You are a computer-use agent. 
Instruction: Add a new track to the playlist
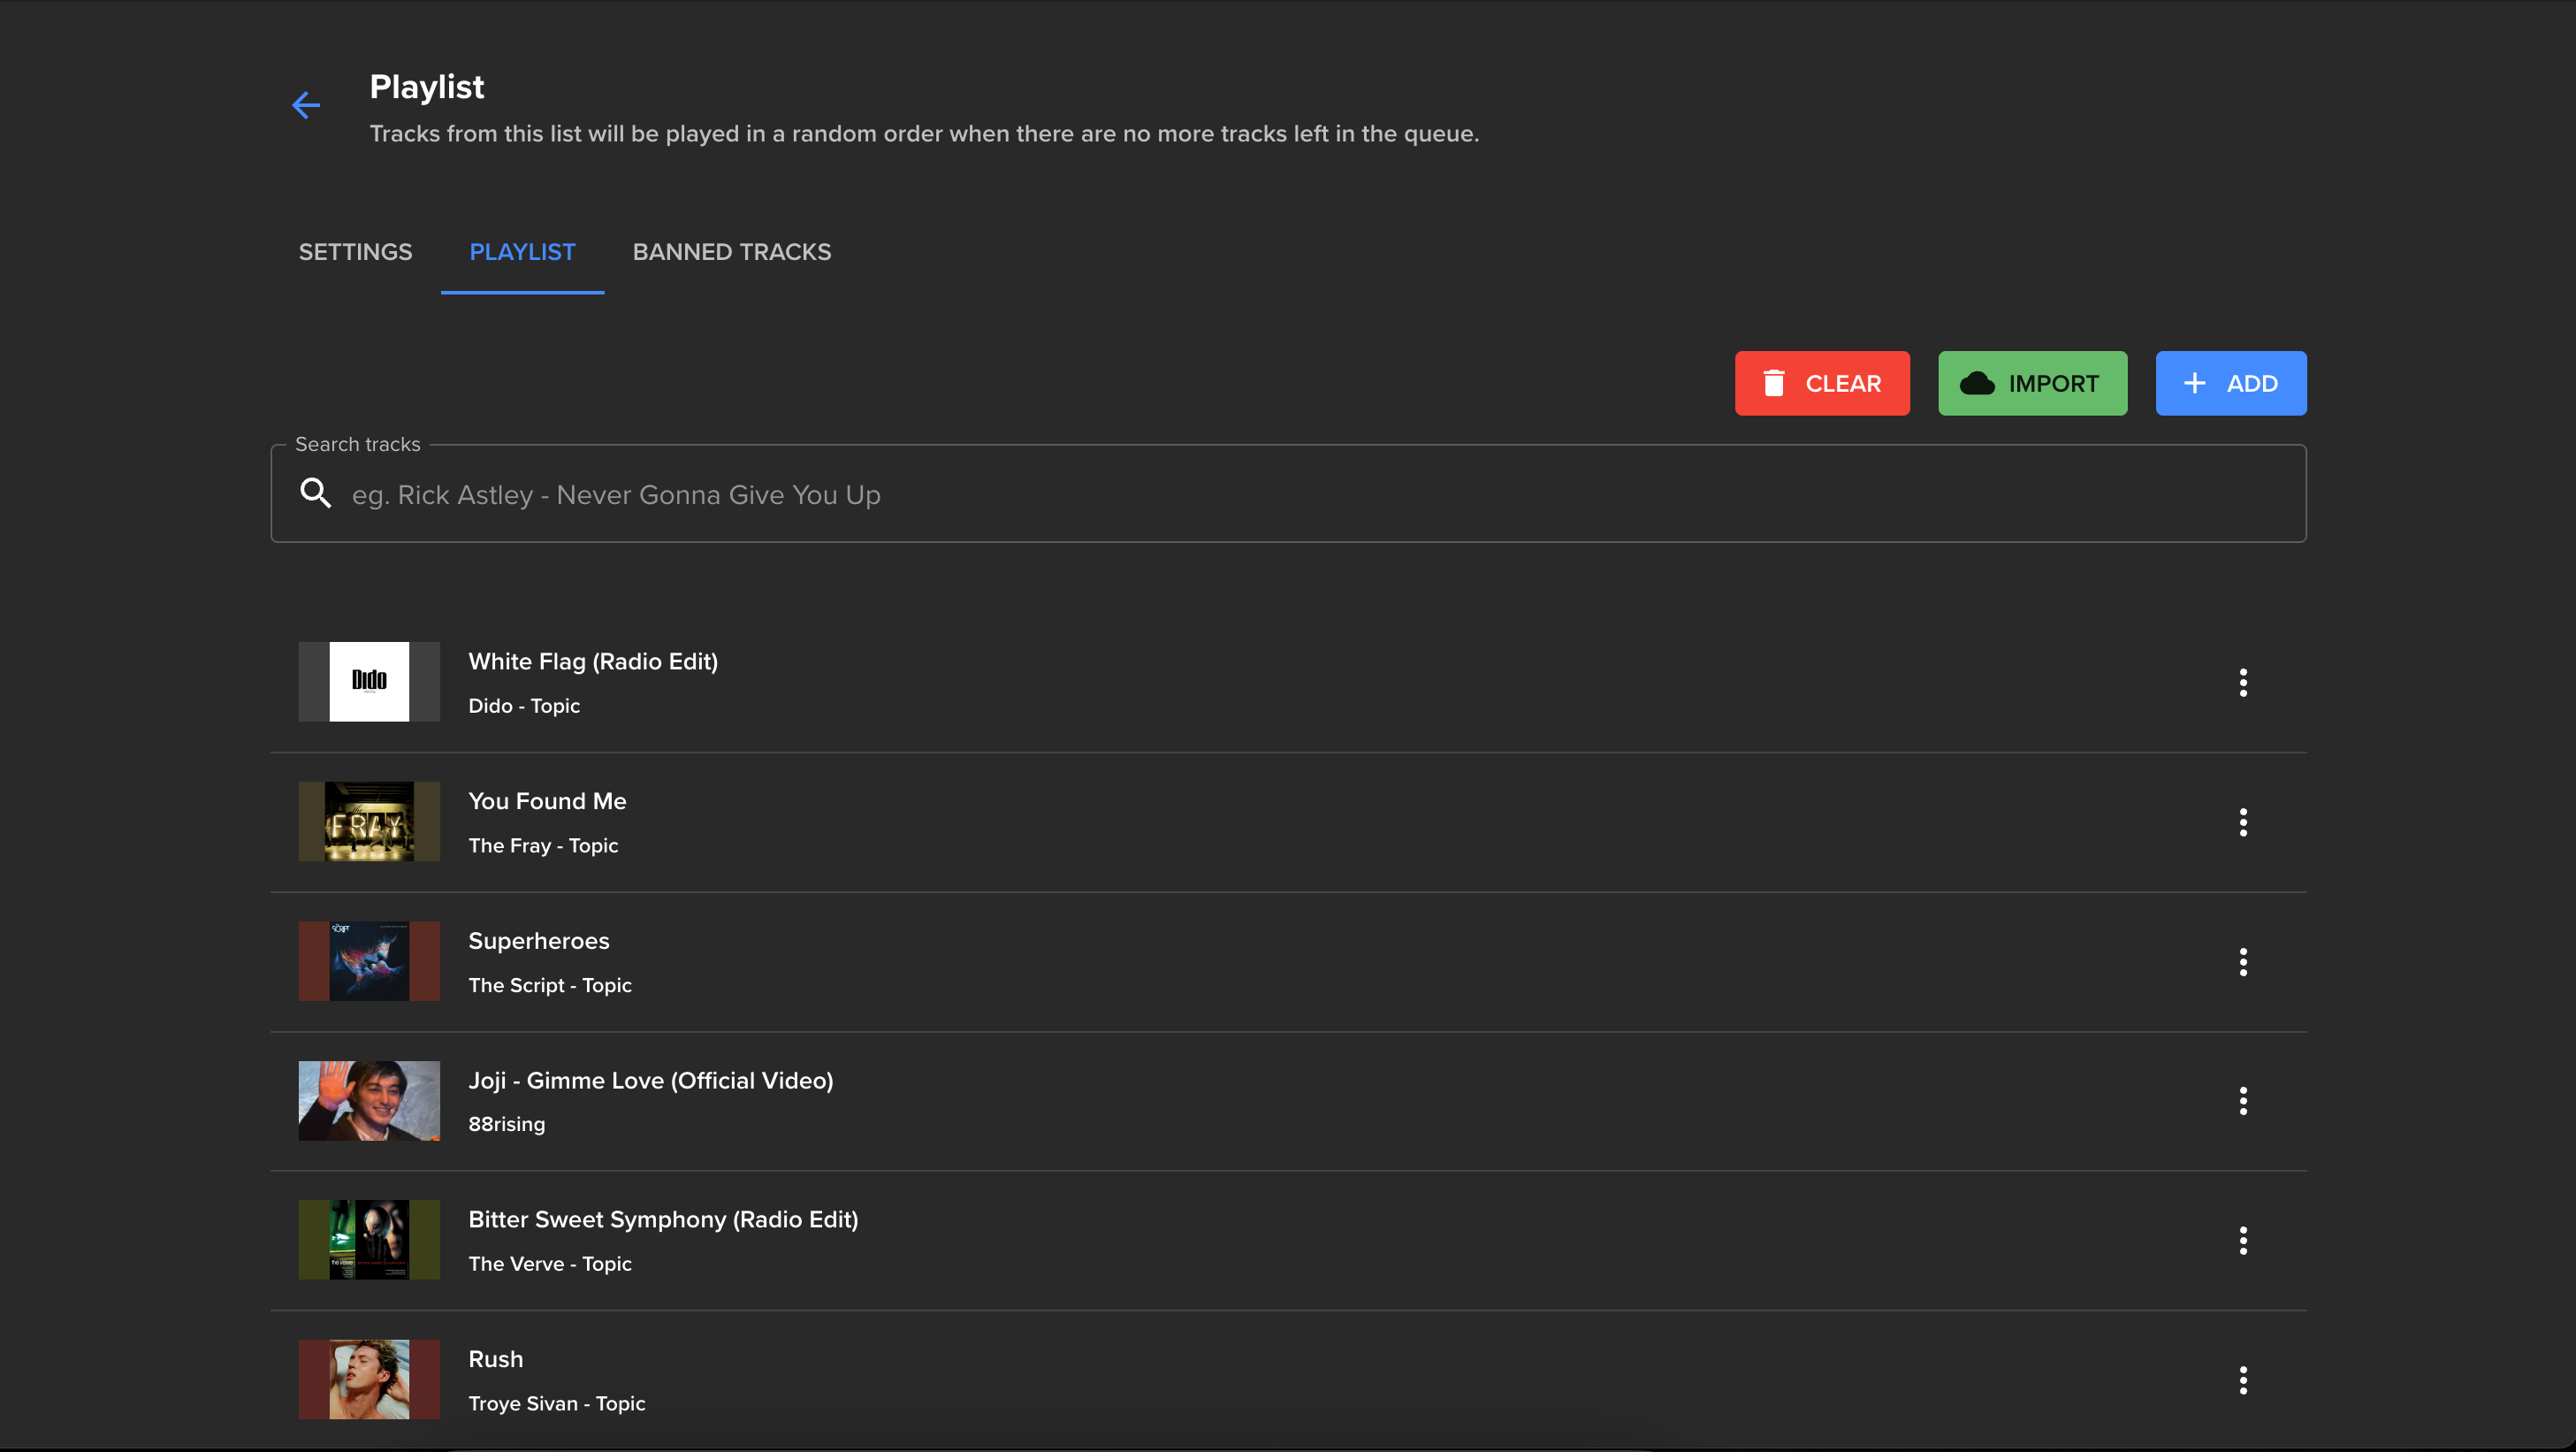2230,383
